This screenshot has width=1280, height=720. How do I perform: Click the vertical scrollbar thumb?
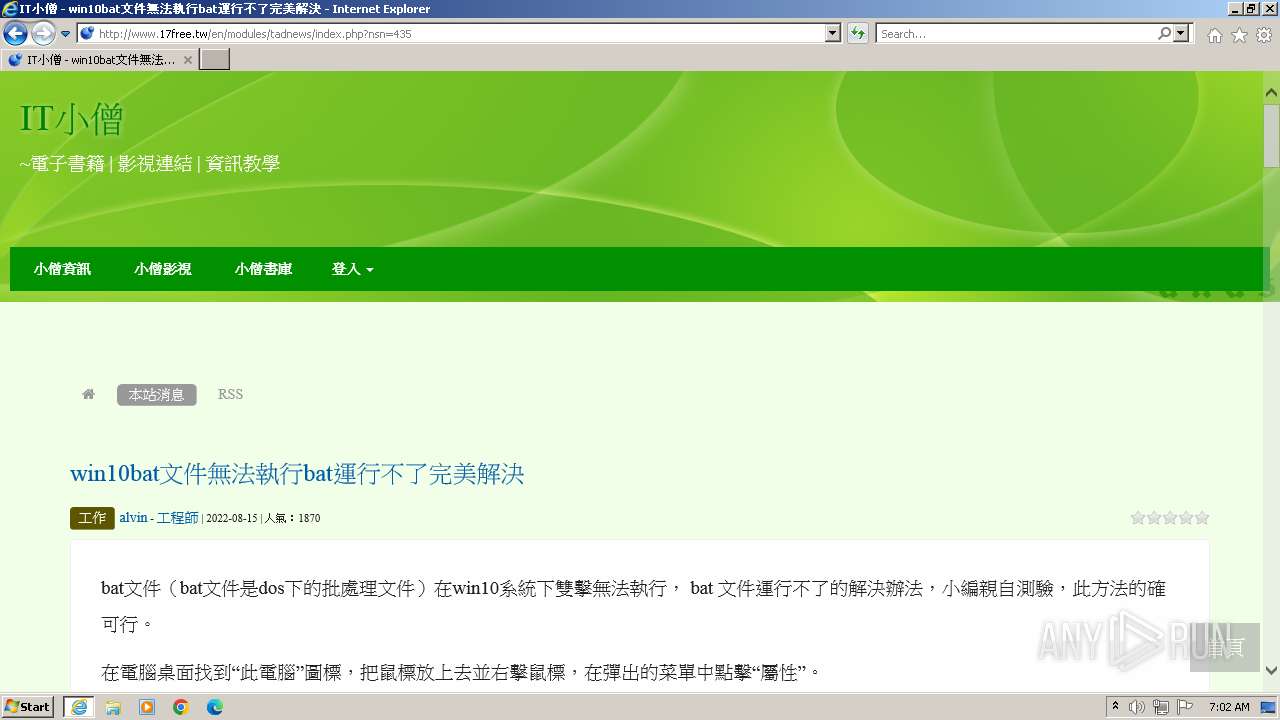pos(1271,135)
